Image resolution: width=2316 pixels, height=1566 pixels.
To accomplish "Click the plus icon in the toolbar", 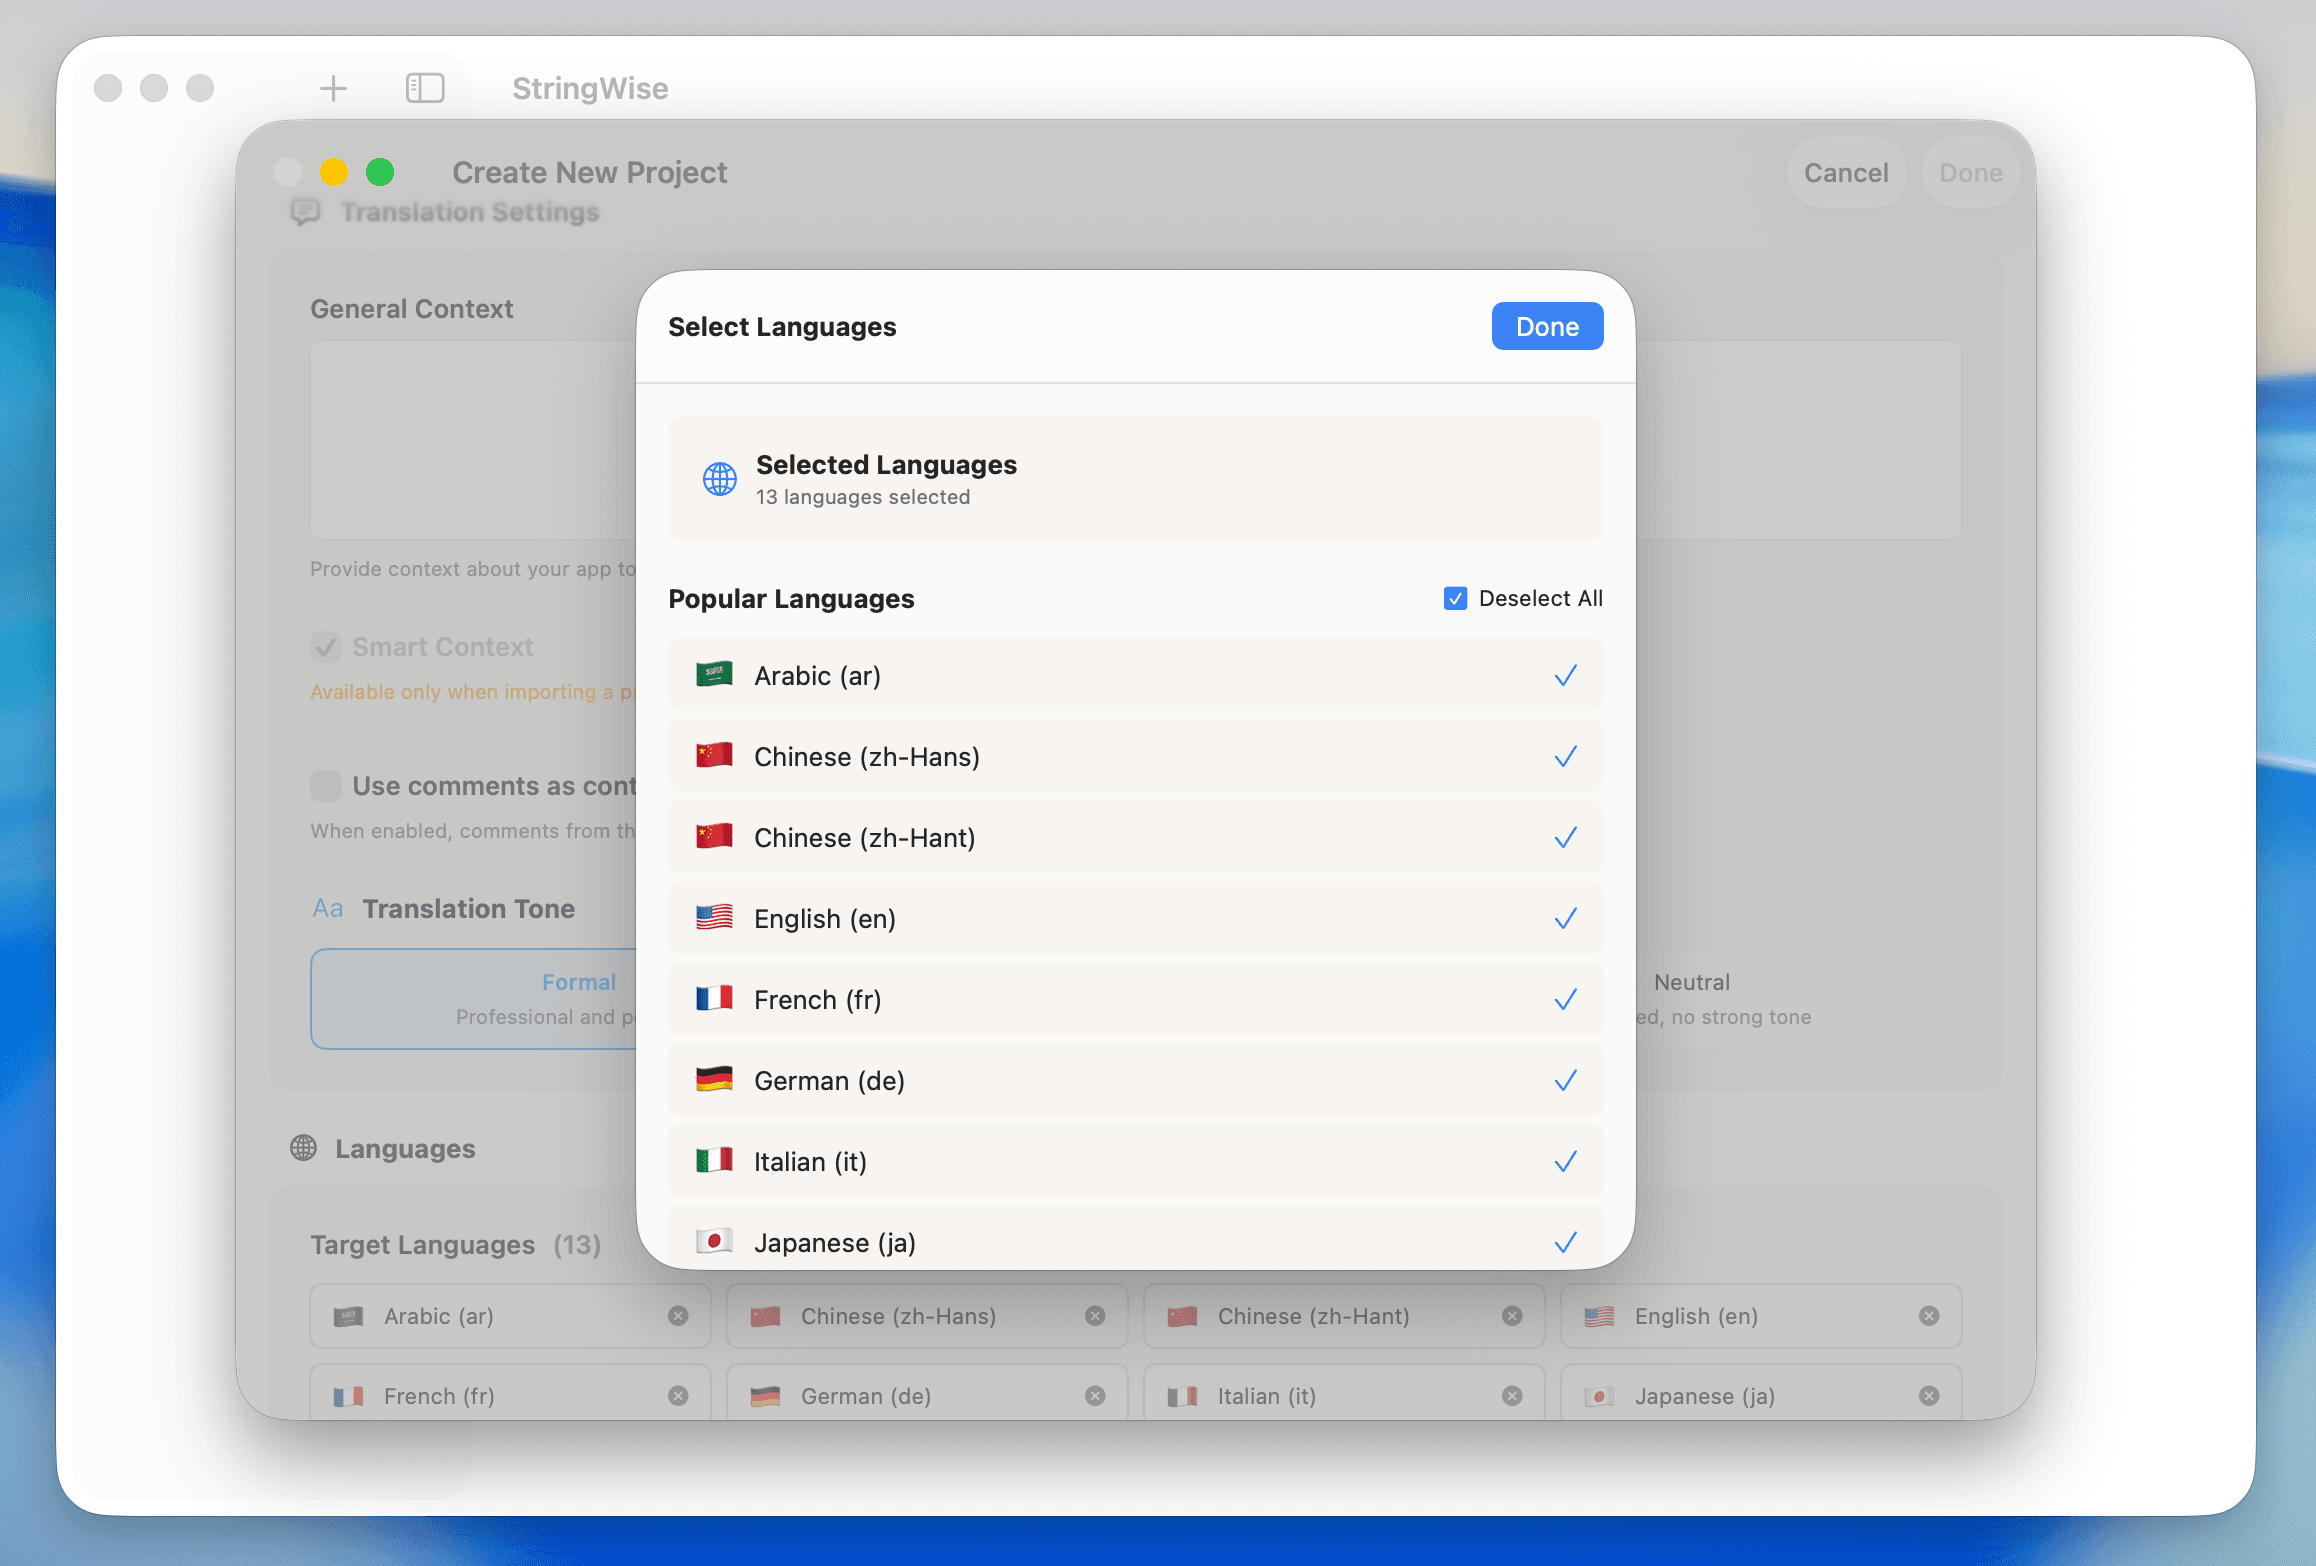I will (x=333, y=88).
